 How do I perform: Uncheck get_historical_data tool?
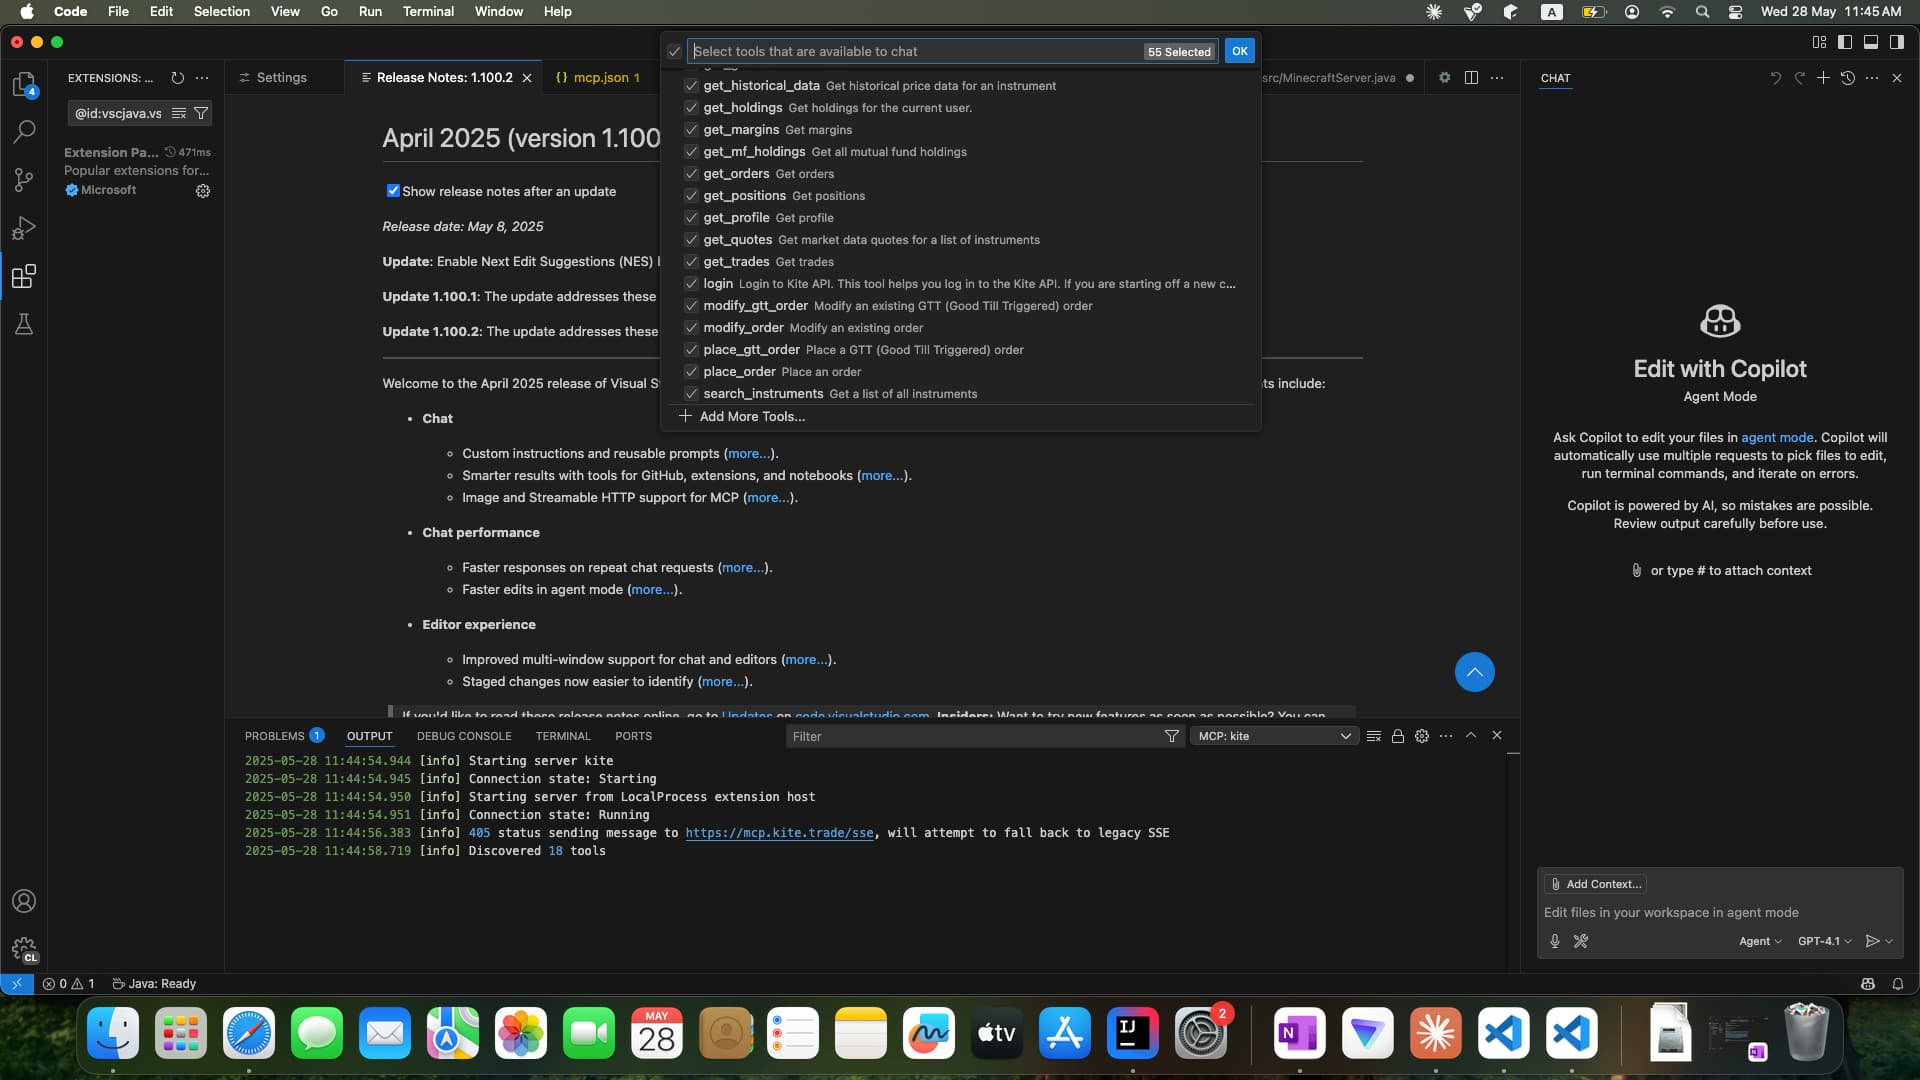(691, 86)
